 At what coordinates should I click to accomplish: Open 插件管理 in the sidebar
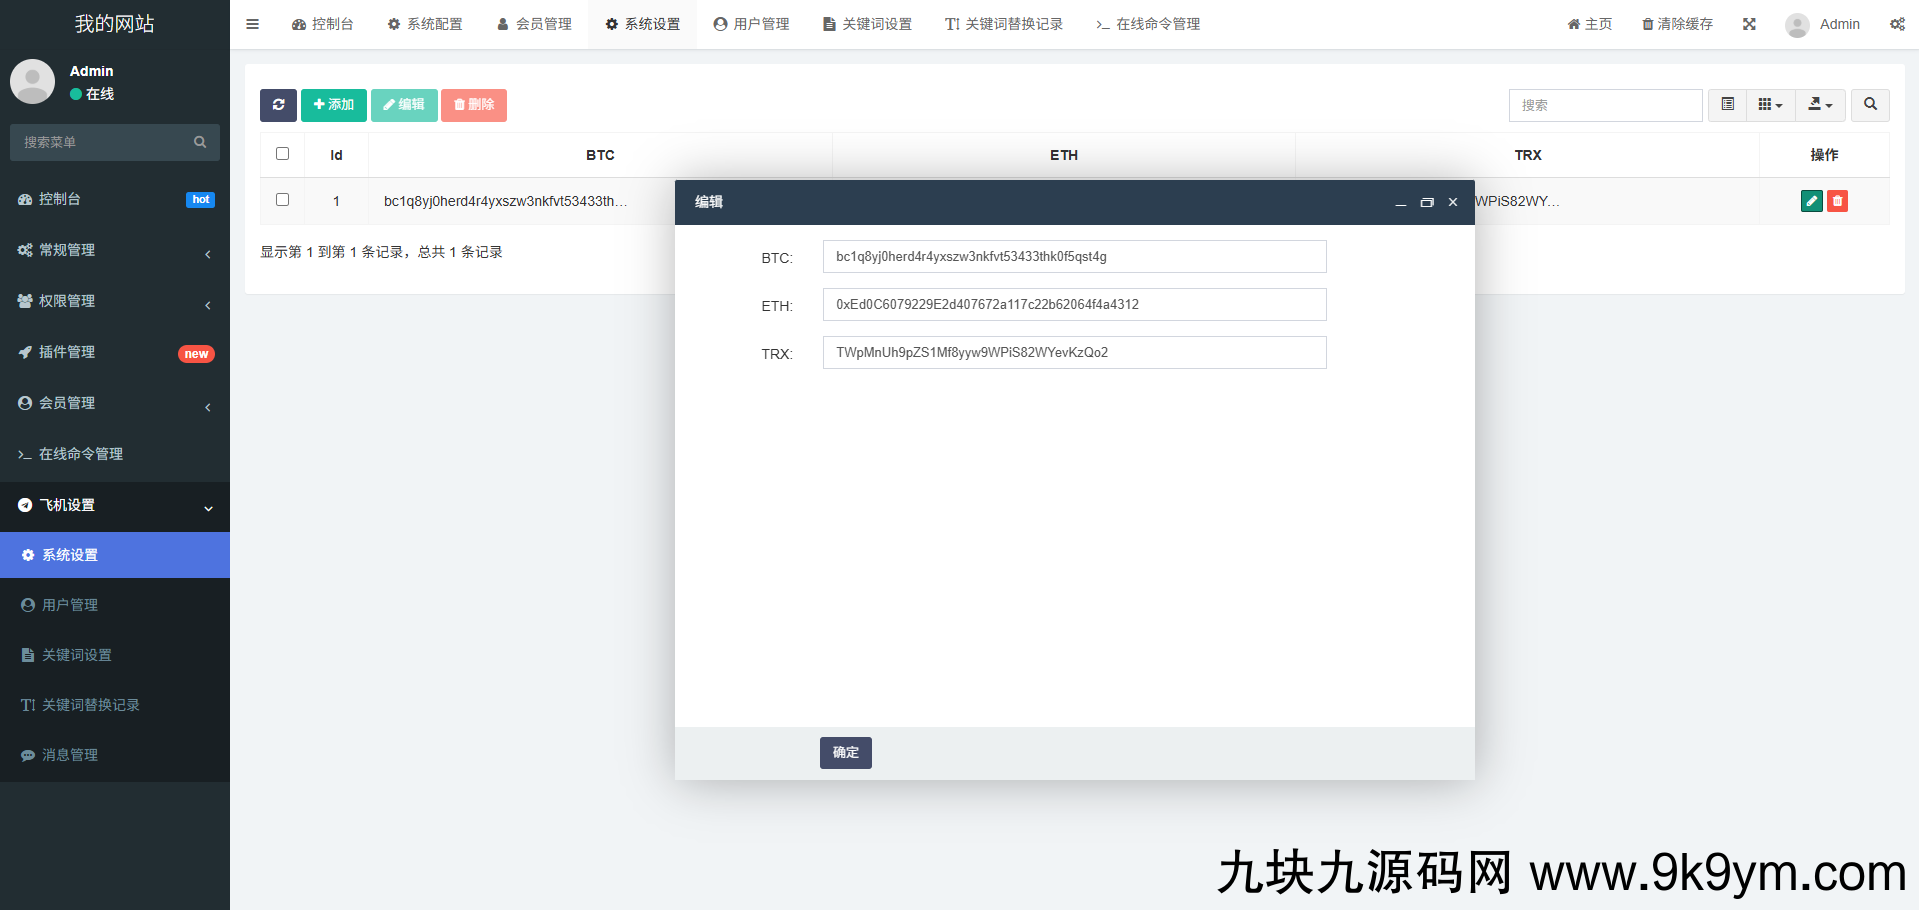[x=115, y=352]
